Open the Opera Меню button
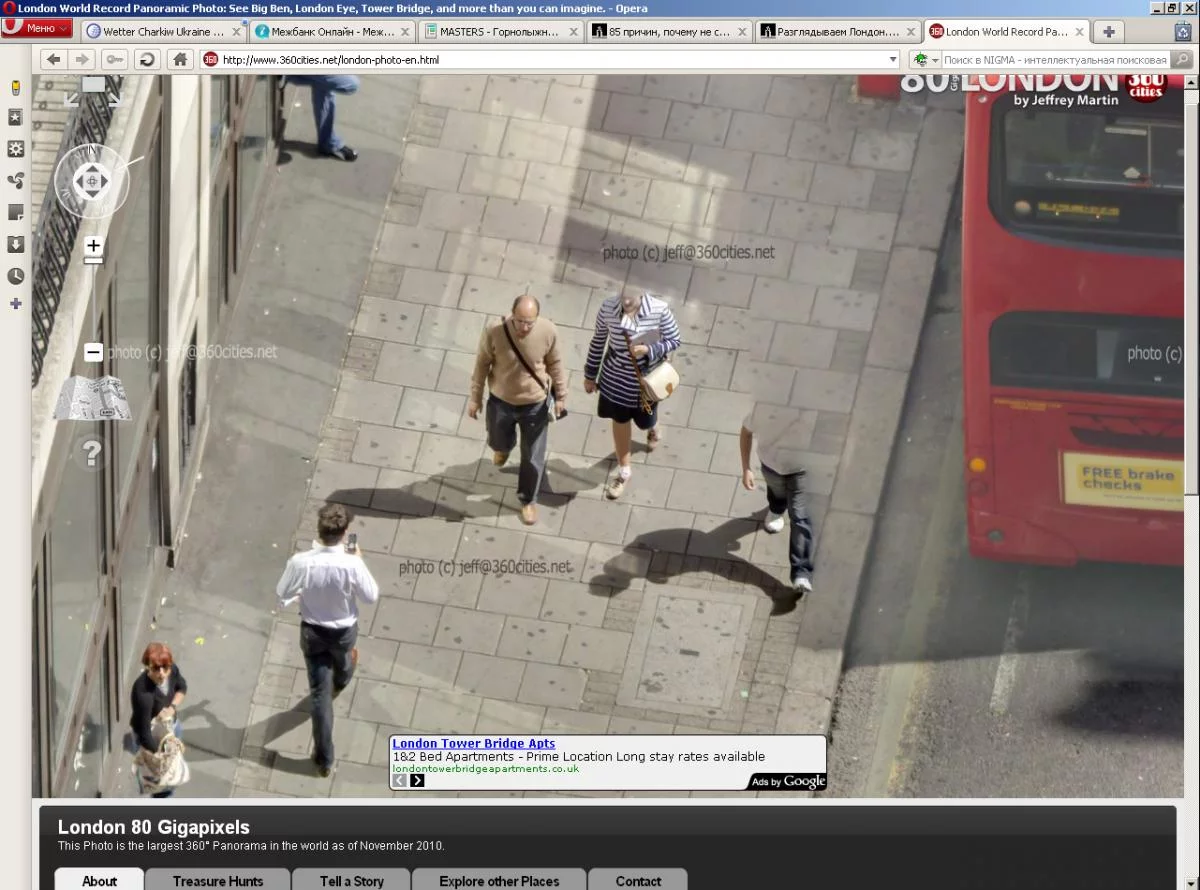 click(37, 29)
